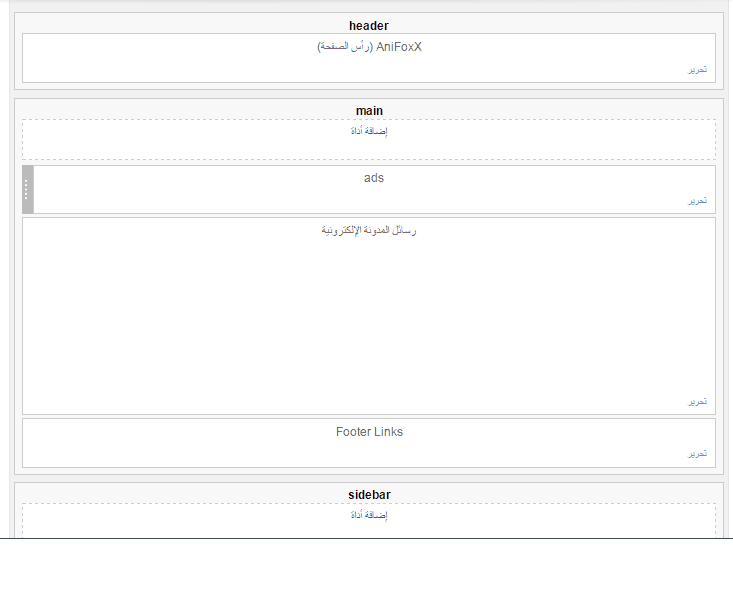The height and width of the screenshot is (595, 733).
Task: Select the ads gadget title
Action: (x=373, y=178)
